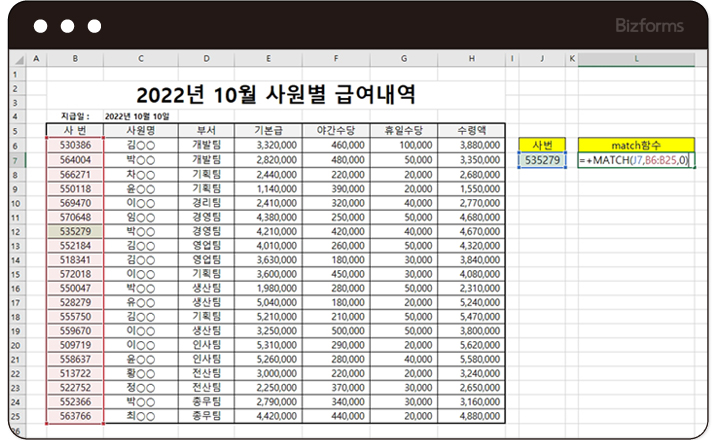Click the 수령액 column header cell
Screen dimensions: 715x440
coord(471,130)
